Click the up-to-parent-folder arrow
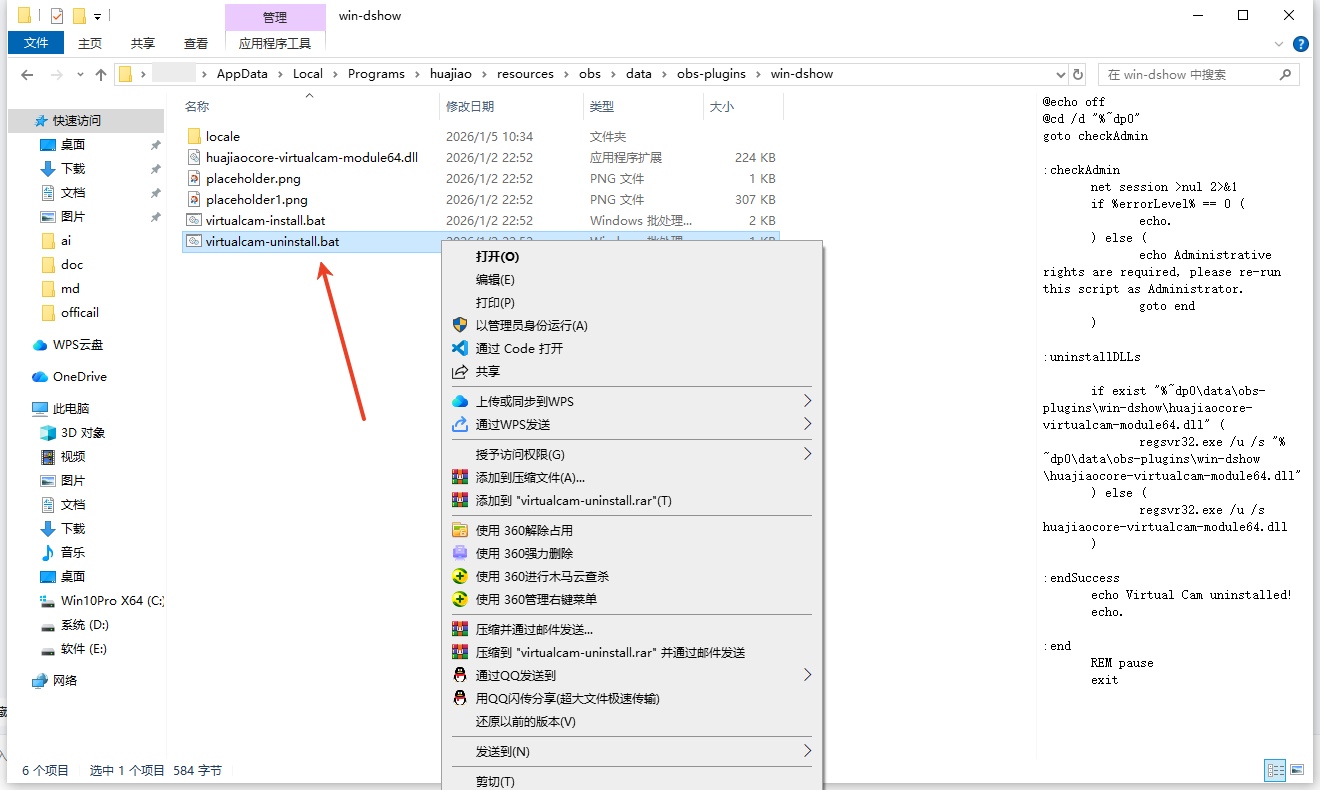 pos(102,73)
